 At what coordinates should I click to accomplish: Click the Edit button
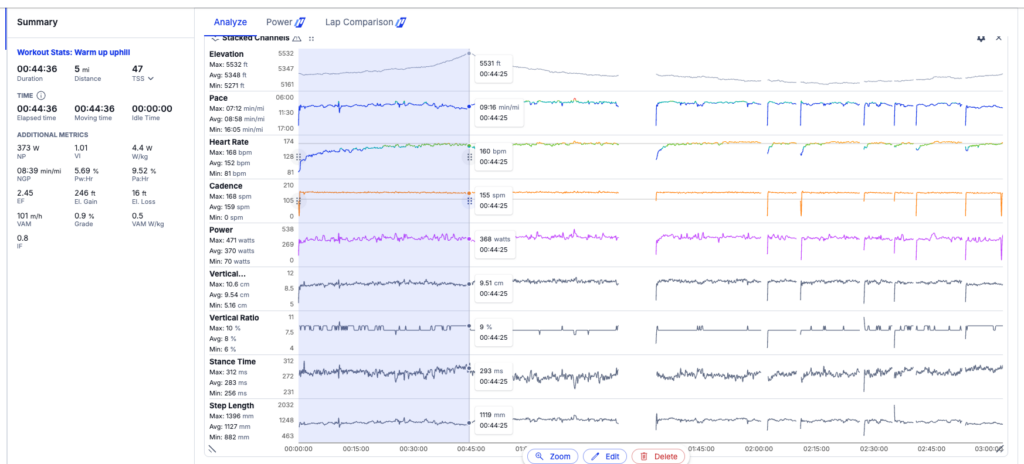tap(605, 456)
